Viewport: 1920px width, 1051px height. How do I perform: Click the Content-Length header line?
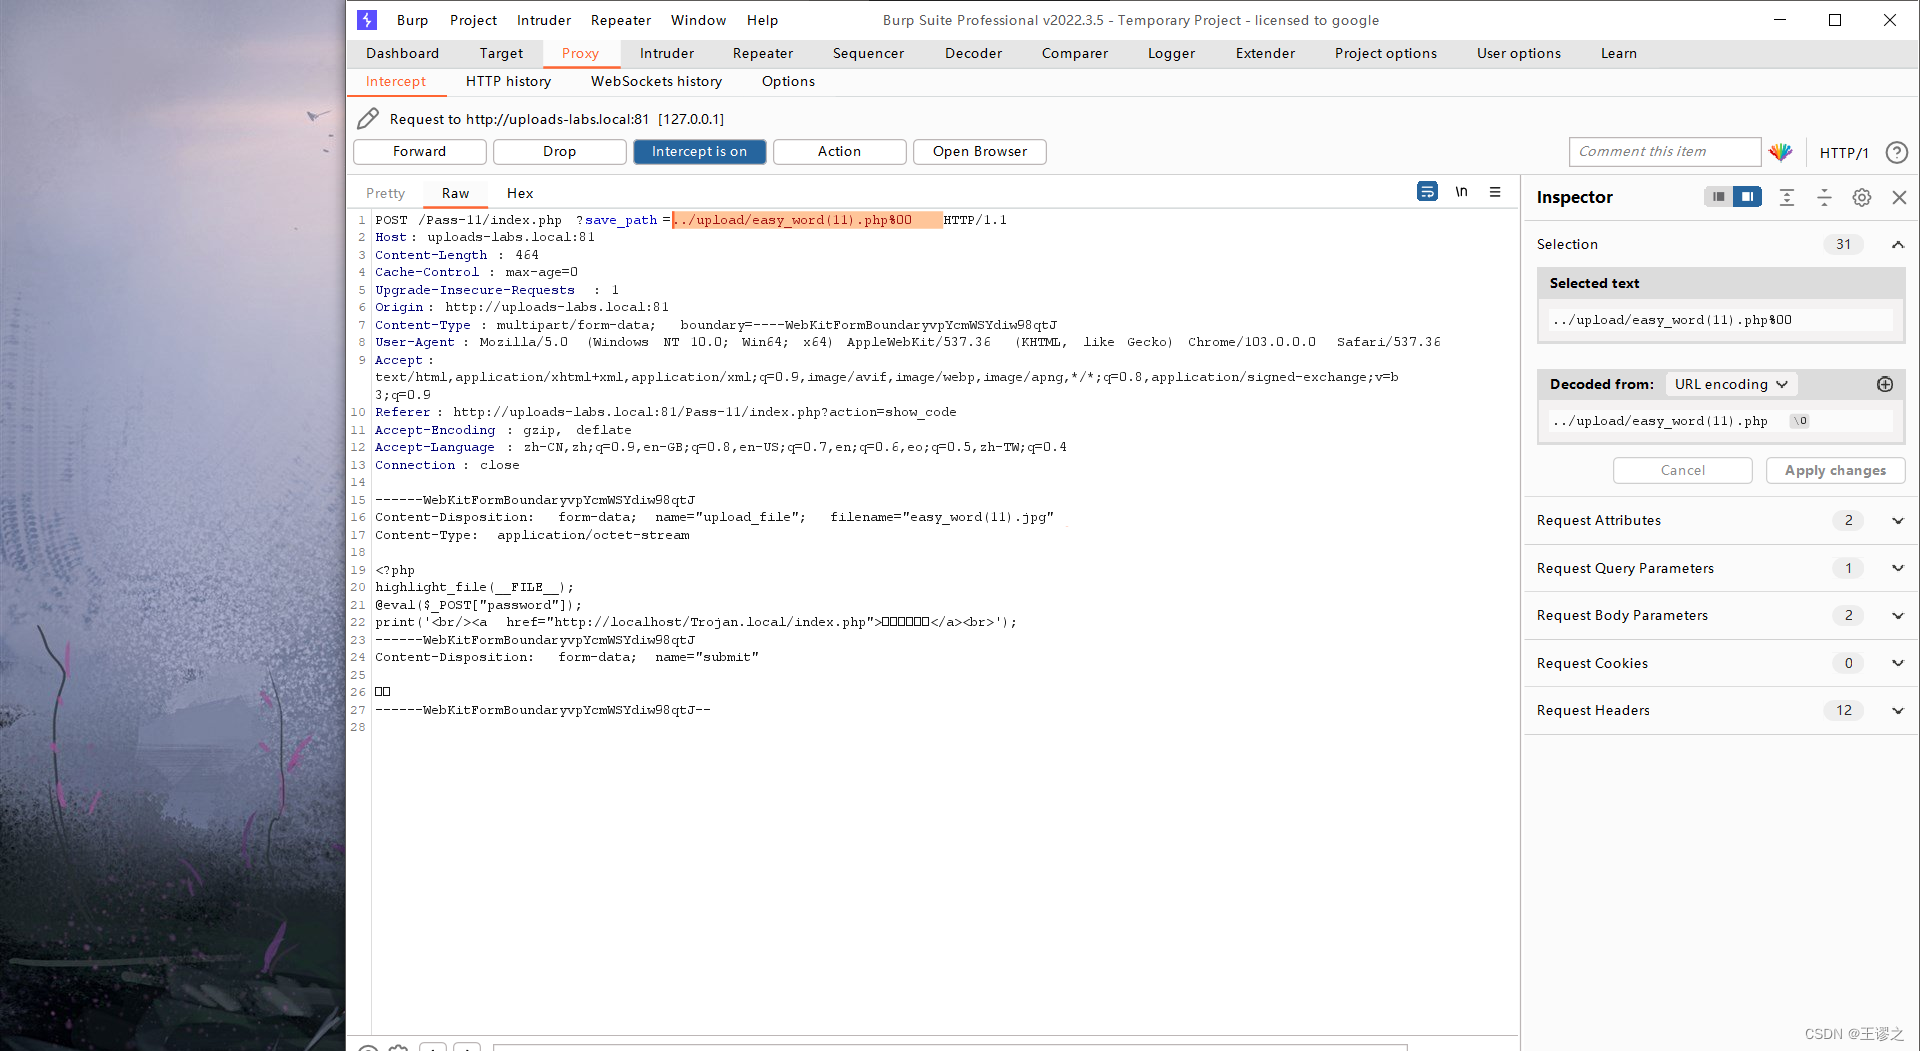[457, 255]
